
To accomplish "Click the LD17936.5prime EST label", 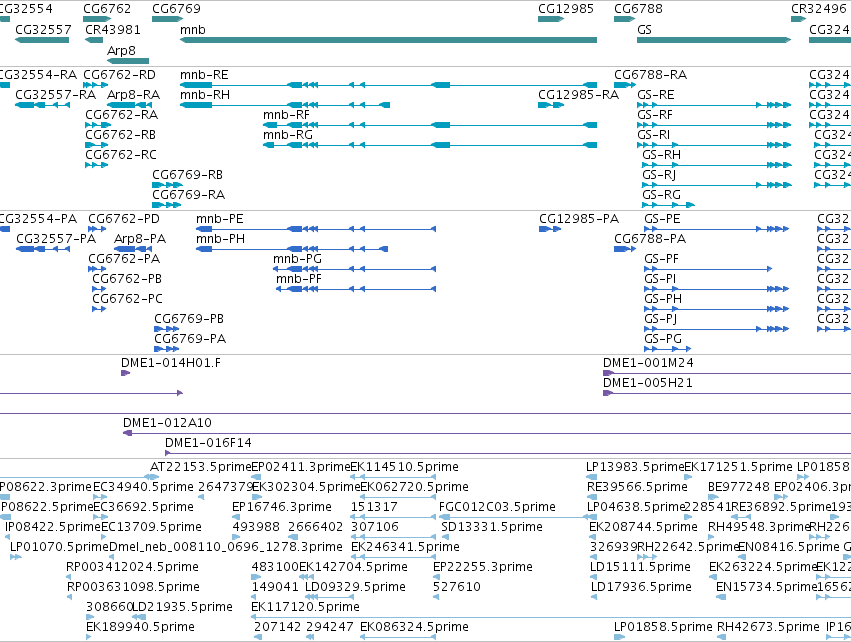I will (641, 587).
